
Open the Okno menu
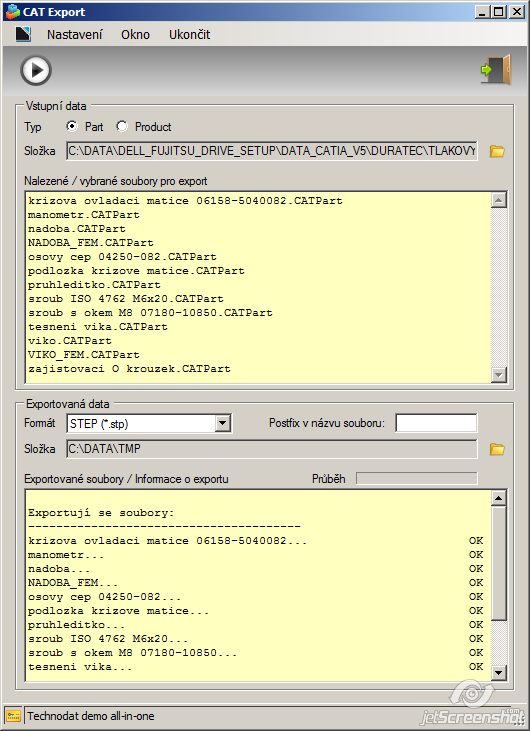point(135,34)
